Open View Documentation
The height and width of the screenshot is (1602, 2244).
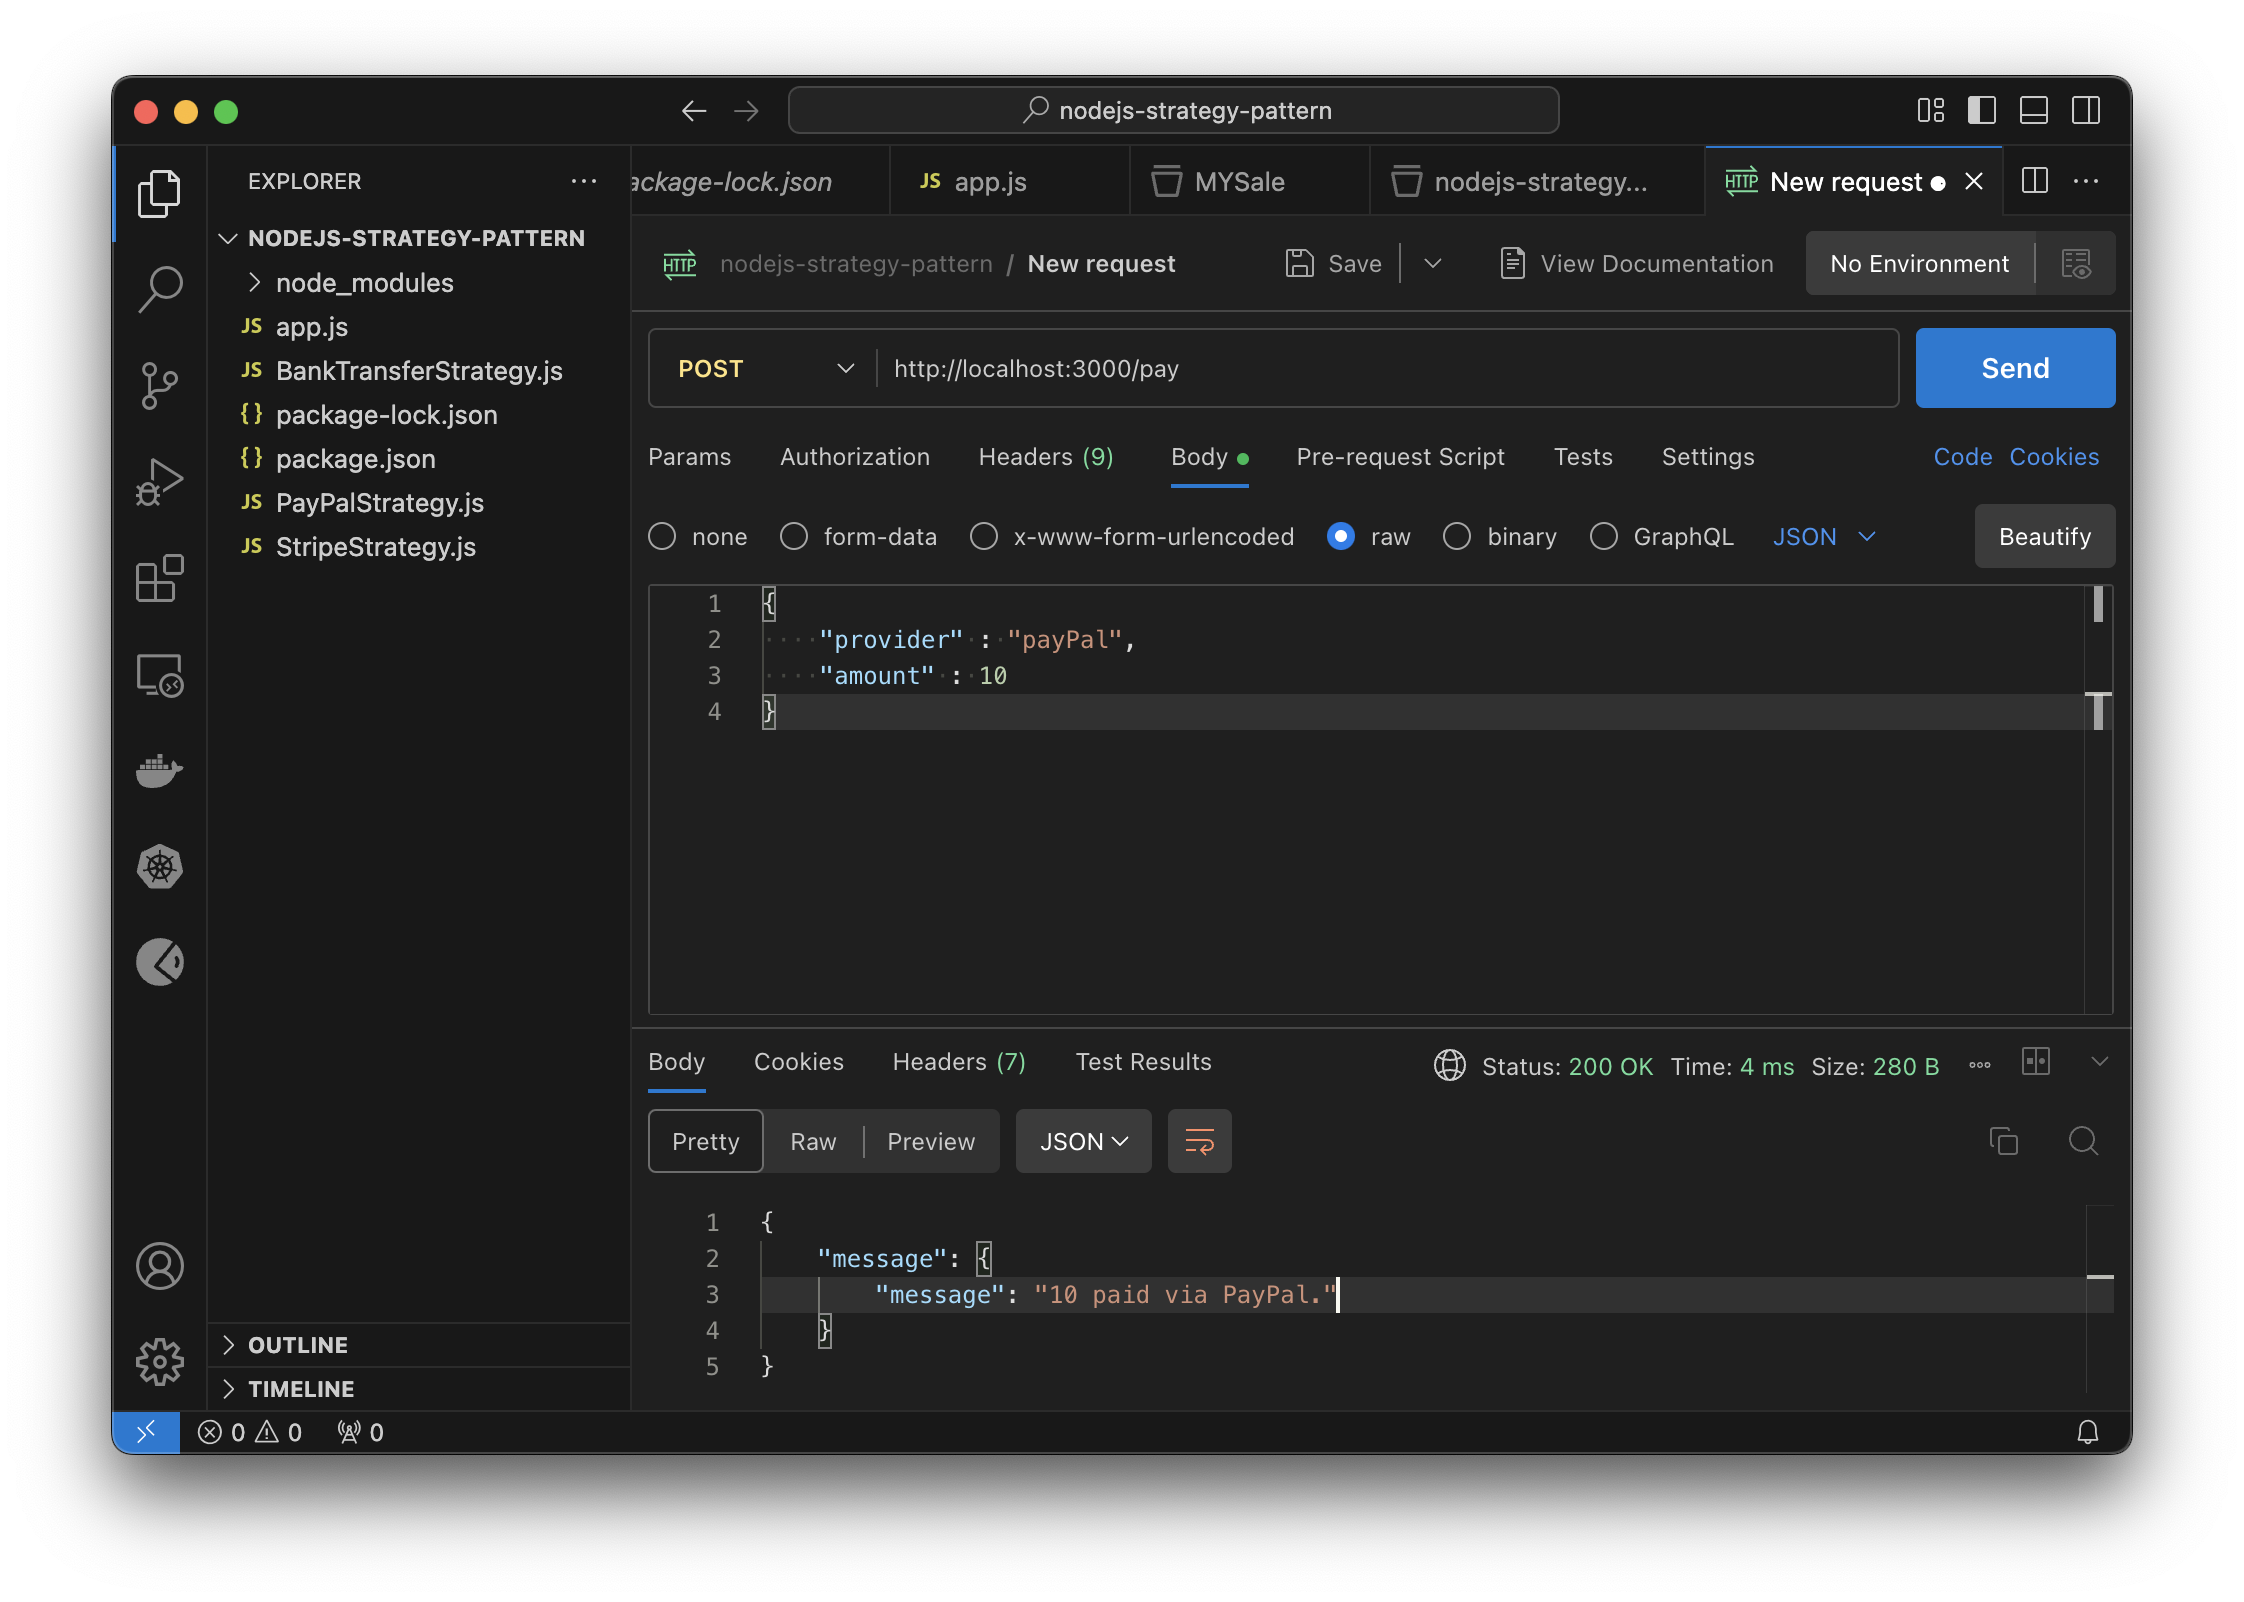pos(1636,264)
